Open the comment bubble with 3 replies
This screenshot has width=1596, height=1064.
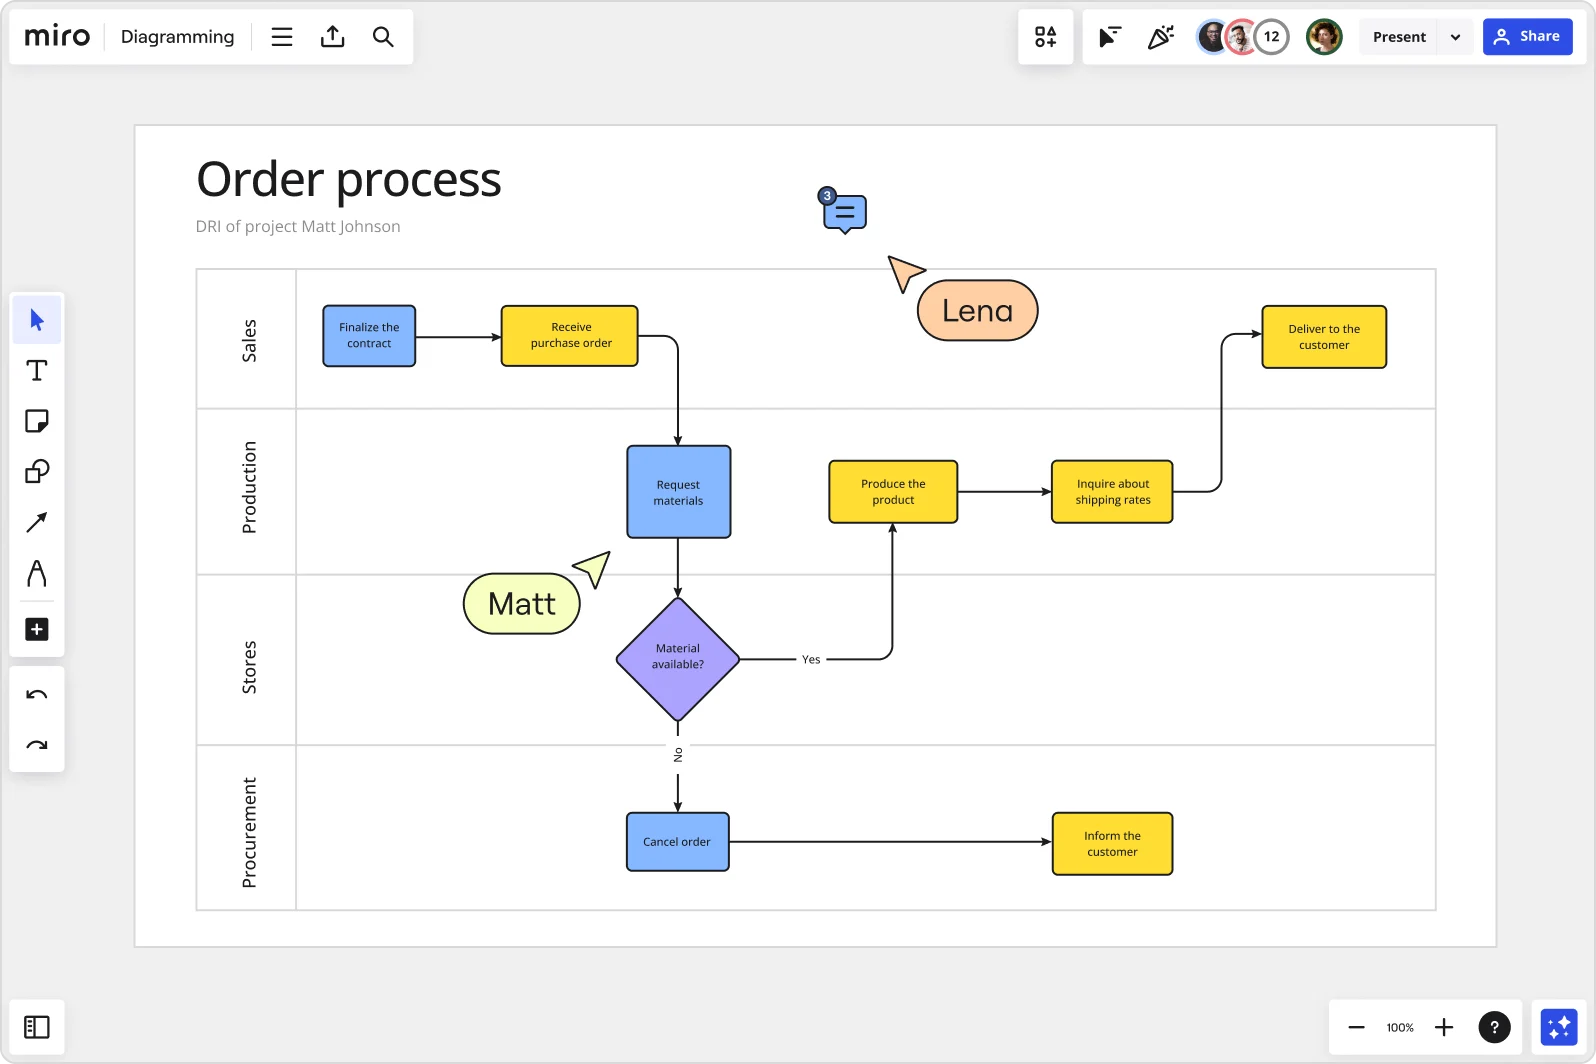pyautogui.click(x=845, y=212)
